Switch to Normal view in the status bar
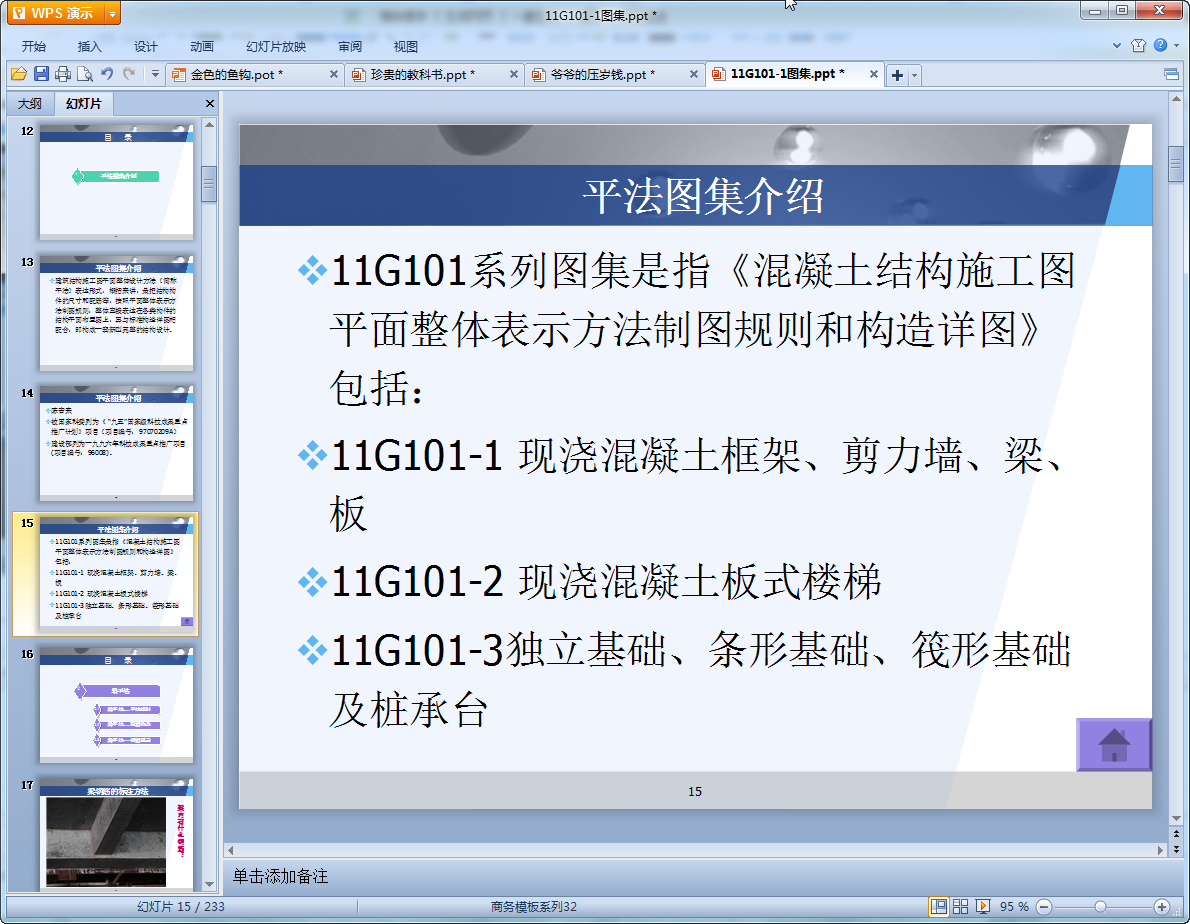Image resolution: width=1190 pixels, height=924 pixels. 939,906
